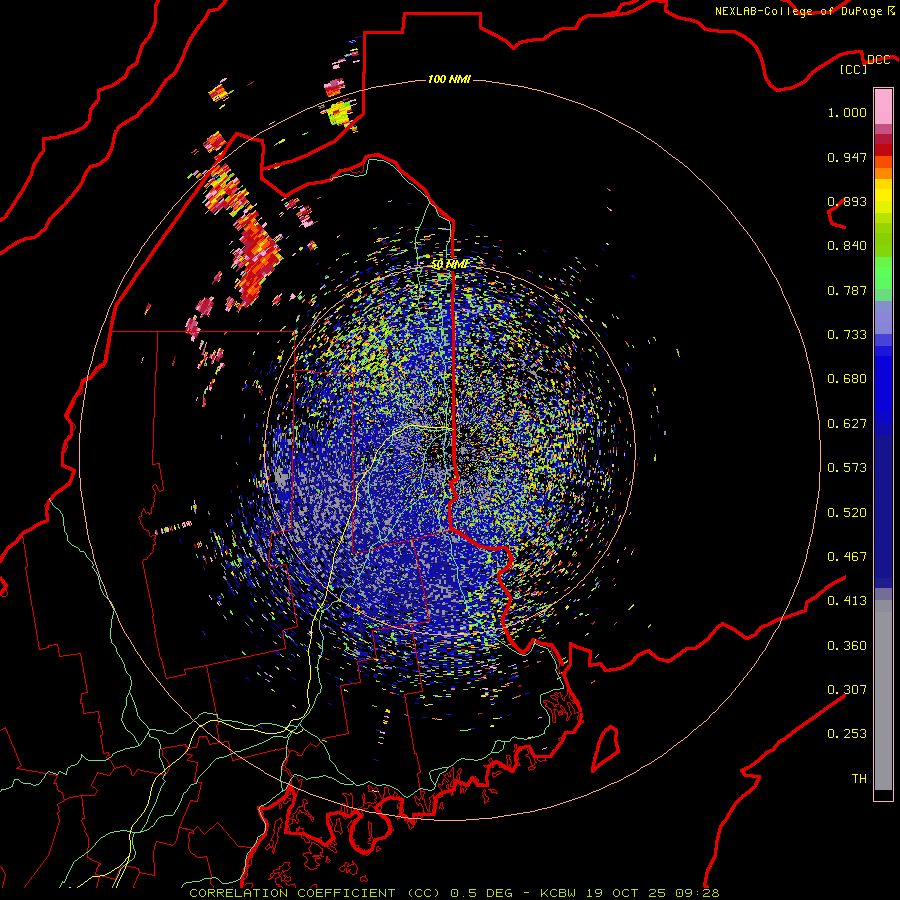Click the 100 NMI range ring label
900x900 pixels.
(x=449, y=79)
